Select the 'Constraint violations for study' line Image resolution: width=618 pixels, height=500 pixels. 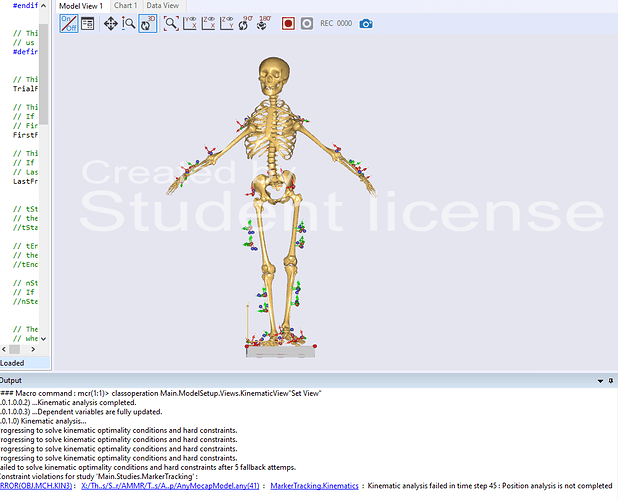[99, 476]
